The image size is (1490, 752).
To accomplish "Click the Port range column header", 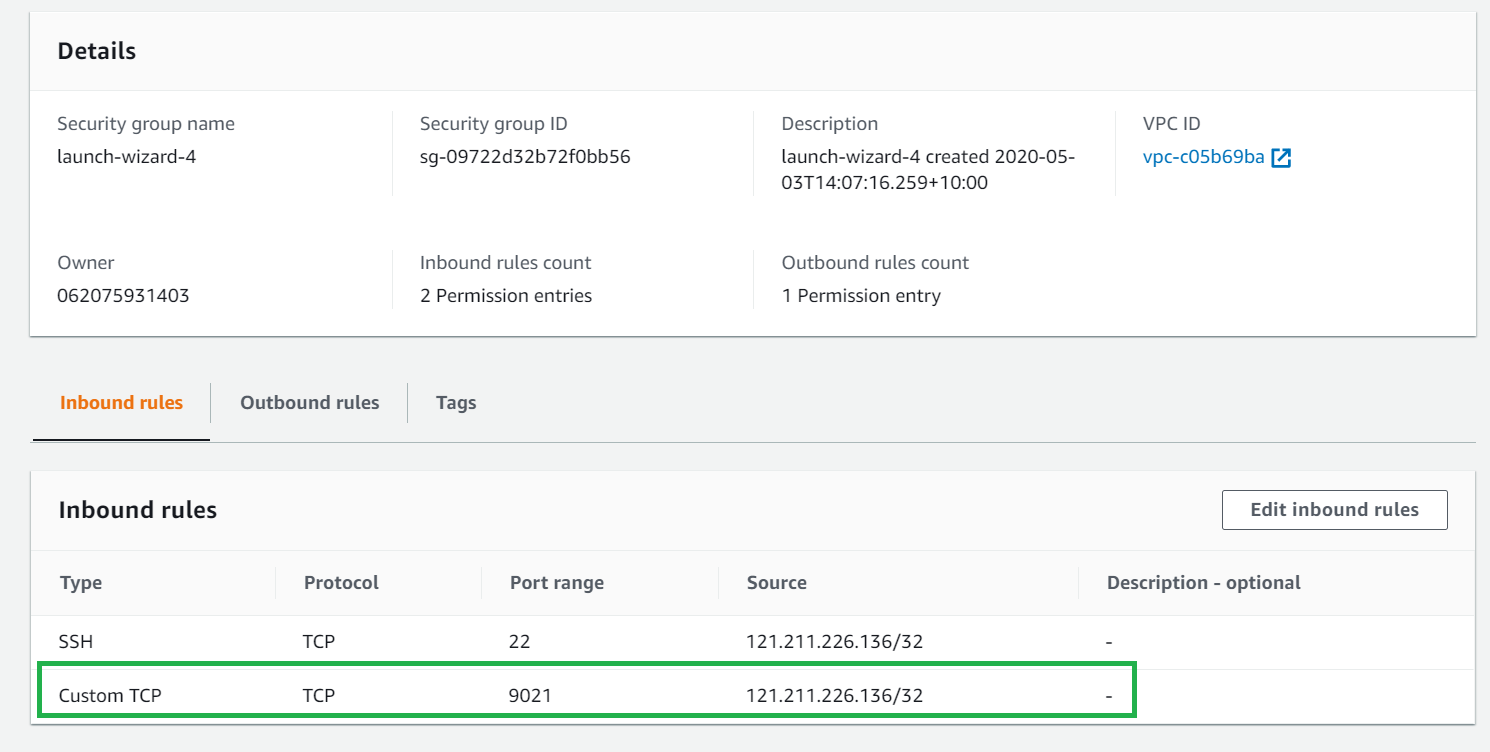I will 556,583.
